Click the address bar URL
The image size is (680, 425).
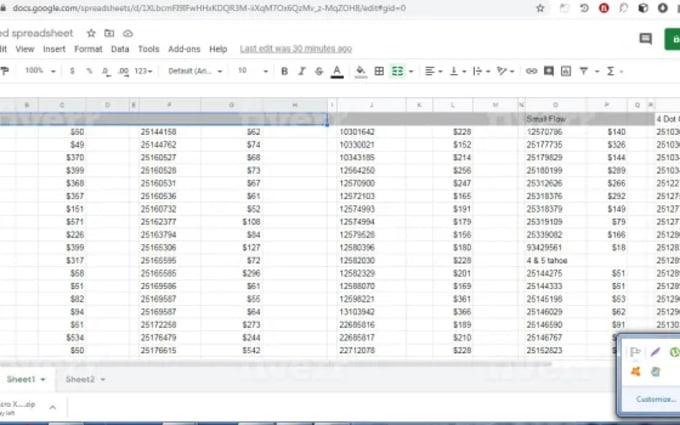pos(209,8)
